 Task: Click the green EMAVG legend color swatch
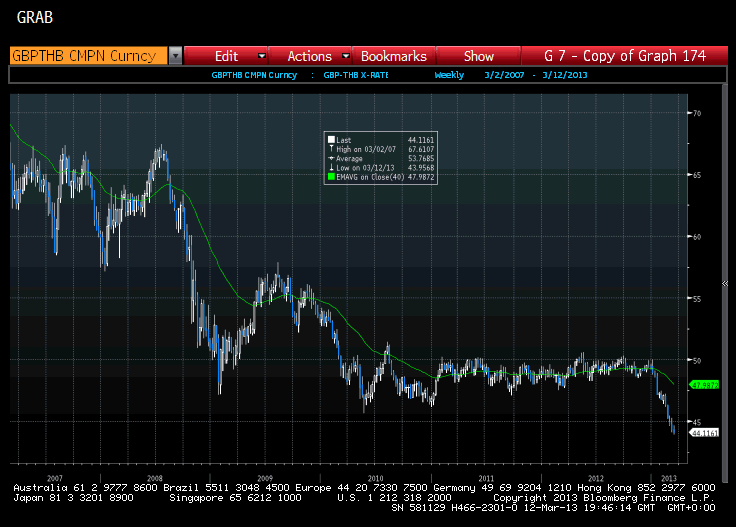(x=331, y=177)
